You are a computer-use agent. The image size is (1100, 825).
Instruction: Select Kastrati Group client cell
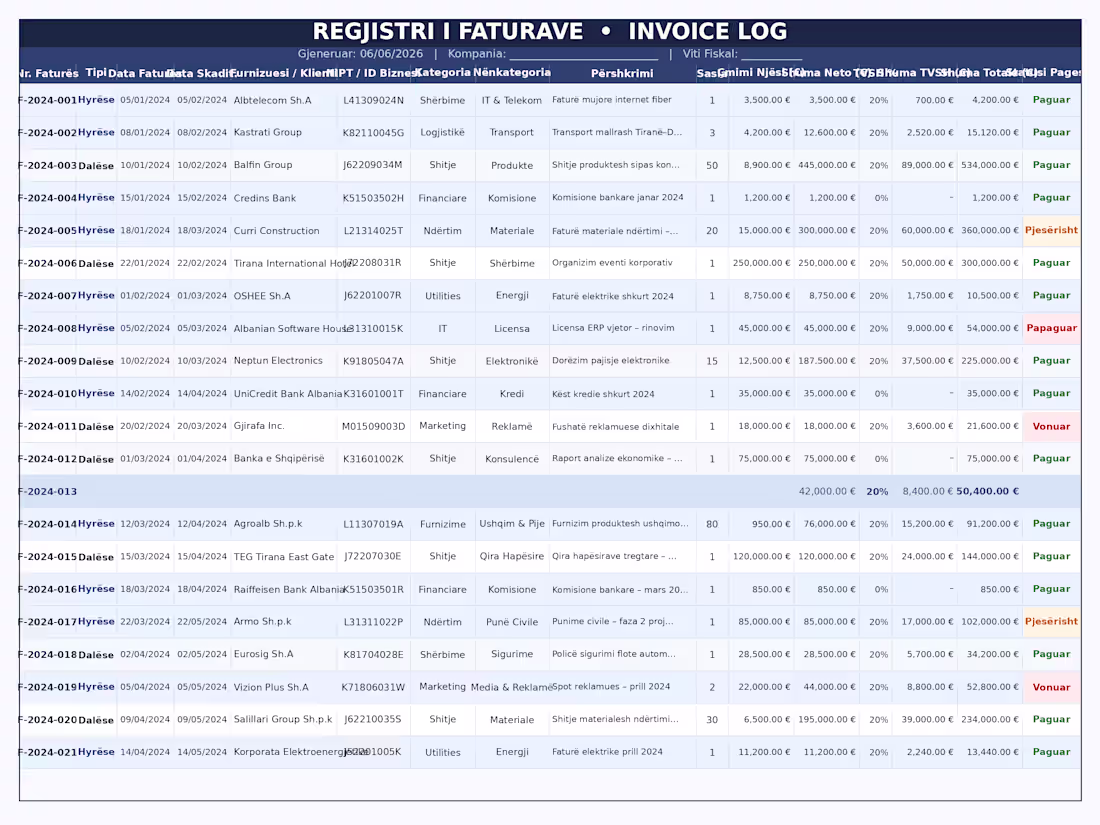pyautogui.click(x=268, y=132)
